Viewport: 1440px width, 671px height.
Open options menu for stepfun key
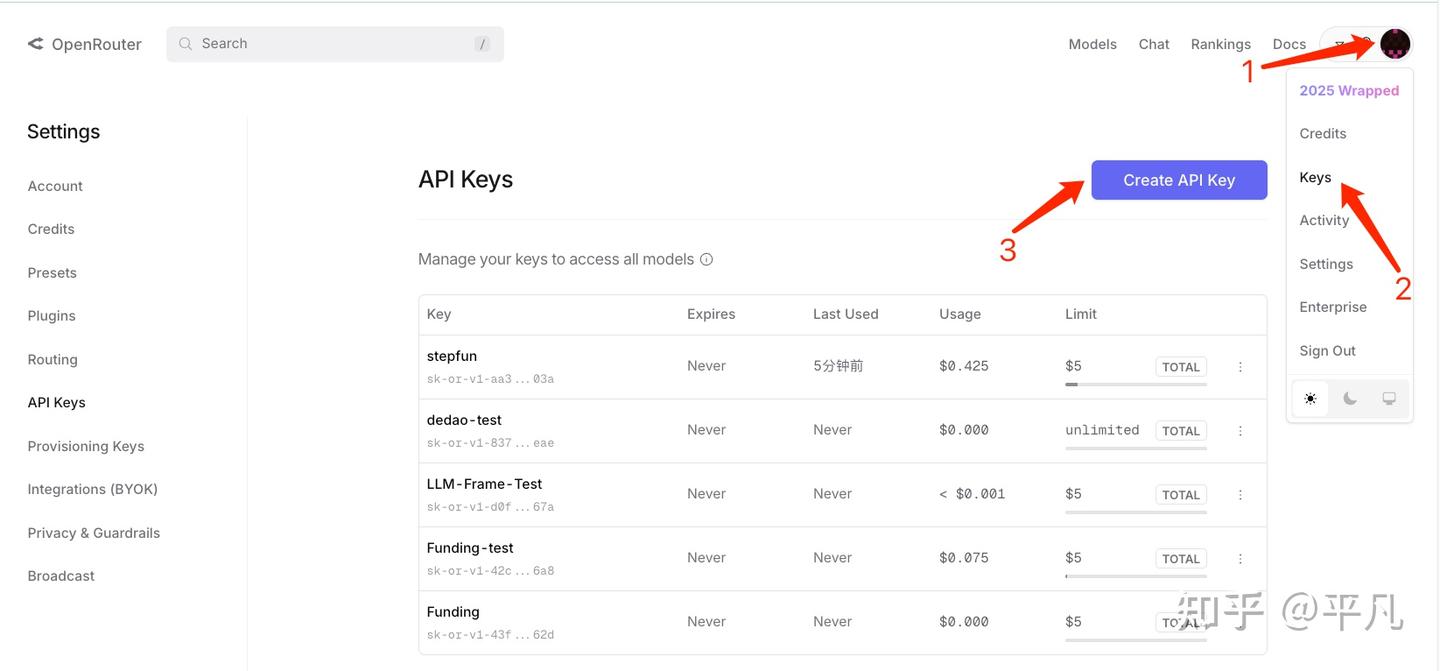[1240, 367]
